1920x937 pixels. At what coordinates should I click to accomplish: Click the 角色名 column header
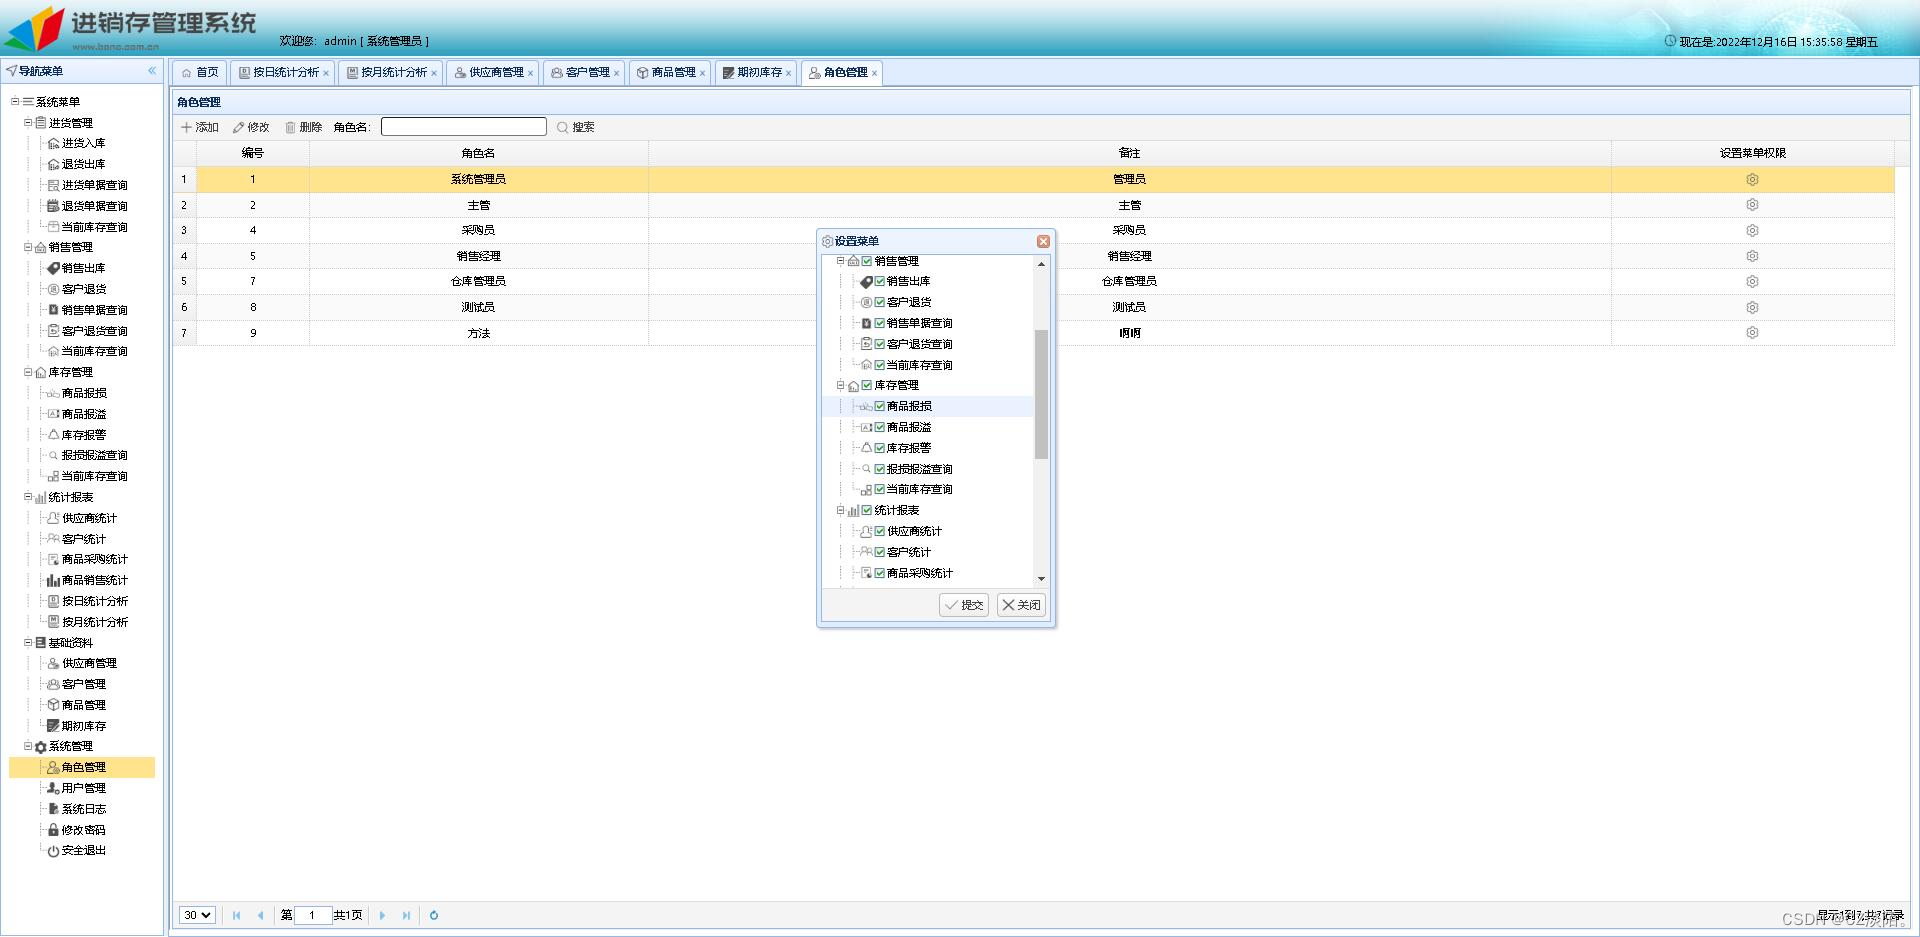(x=479, y=153)
